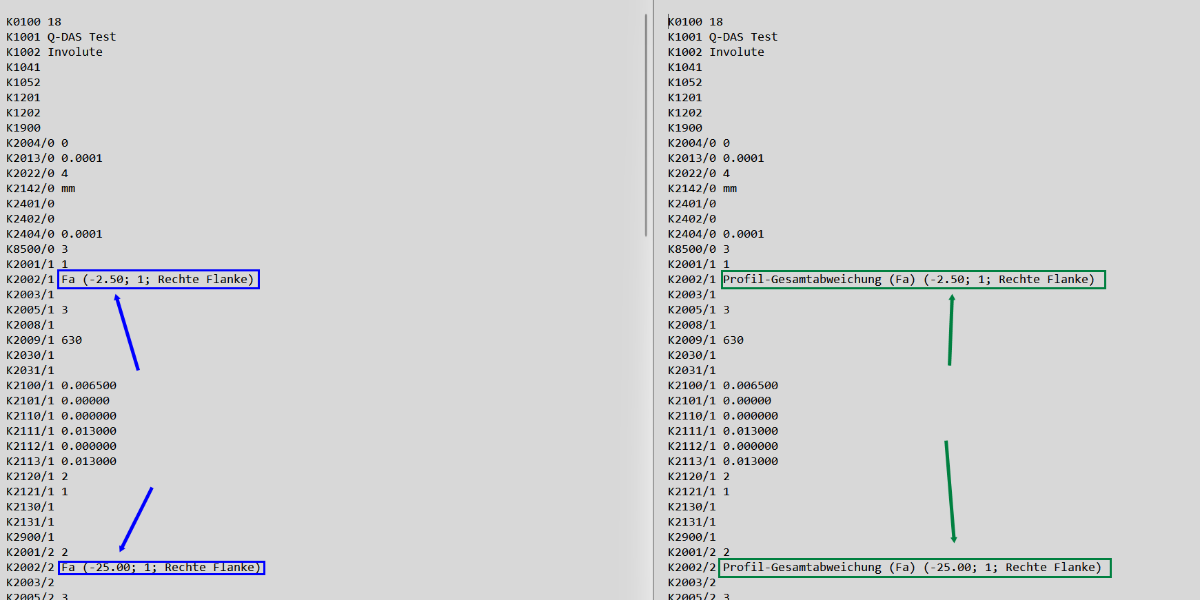The height and width of the screenshot is (600, 1200).
Task: Click K2001/2 2 line in right pane
Action: 698,552
